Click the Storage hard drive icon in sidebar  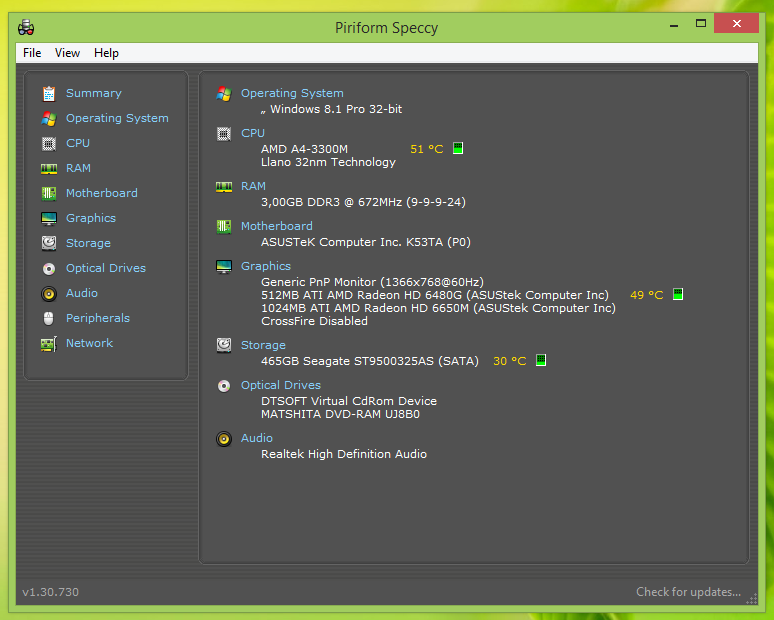(49, 243)
